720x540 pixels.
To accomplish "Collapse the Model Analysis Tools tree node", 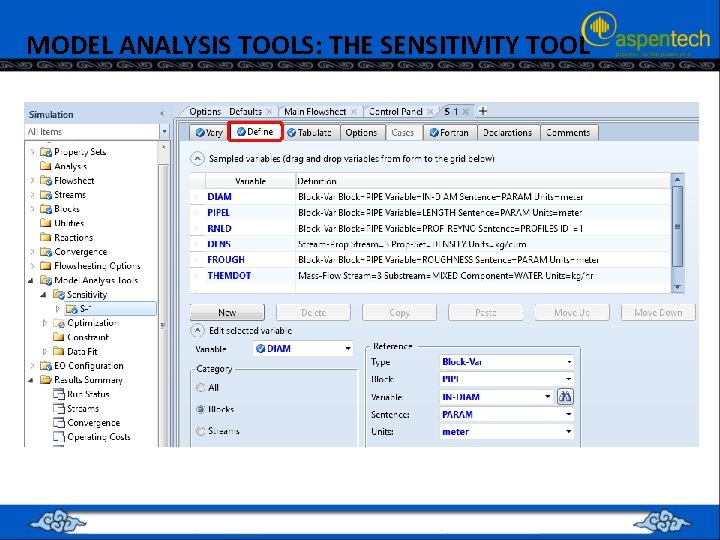I will [x=31, y=280].
